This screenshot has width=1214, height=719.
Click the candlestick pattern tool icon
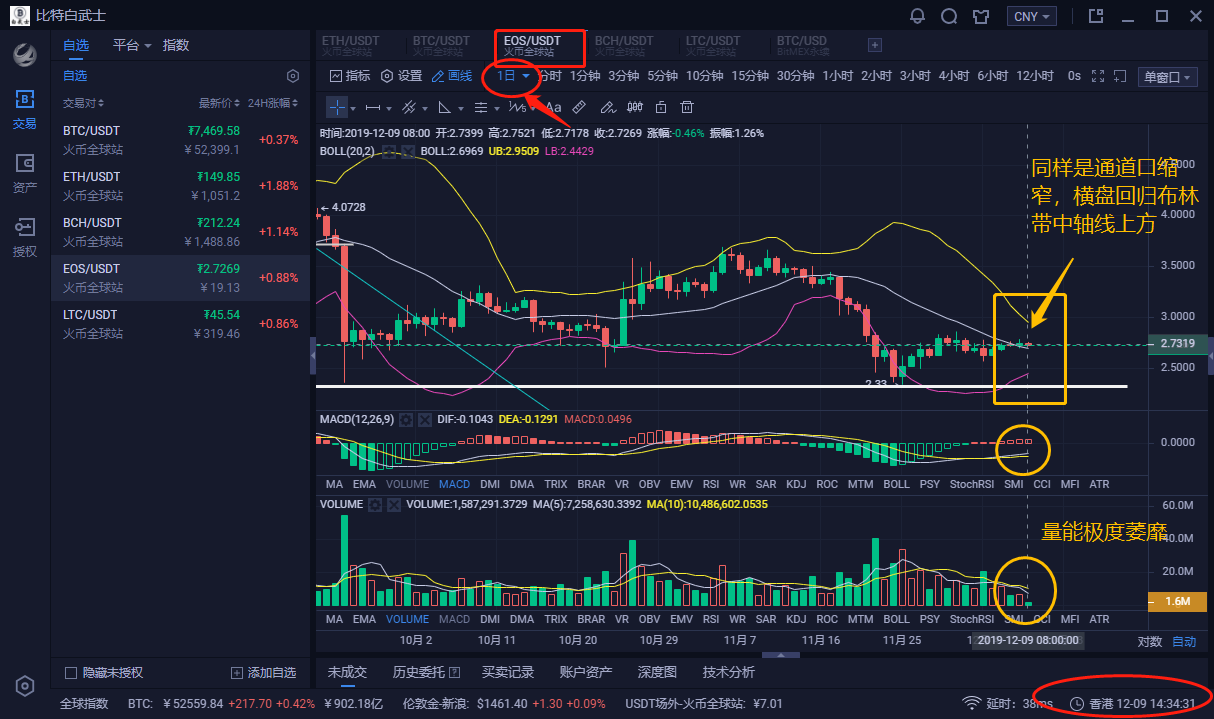pyautogui.click(x=634, y=107)
